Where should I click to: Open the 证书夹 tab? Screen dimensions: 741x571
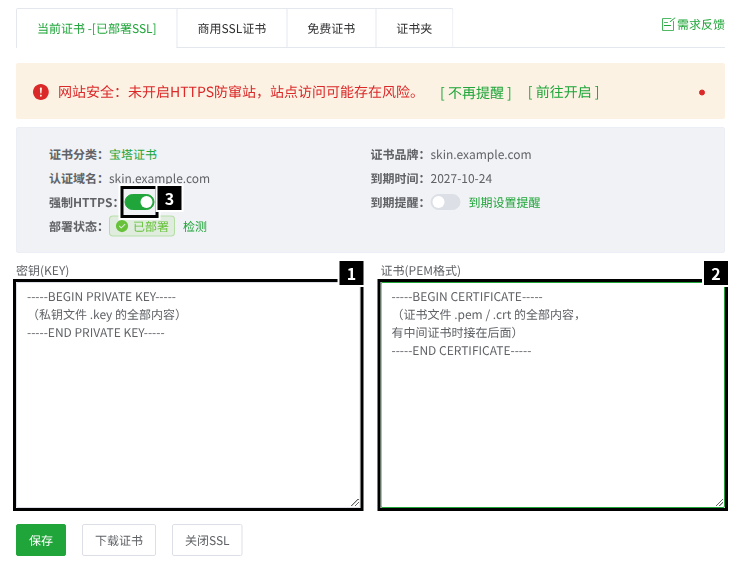414,29
